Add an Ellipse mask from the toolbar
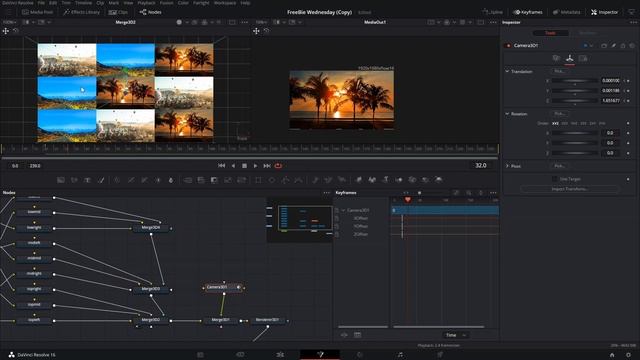 click(272, 180)
